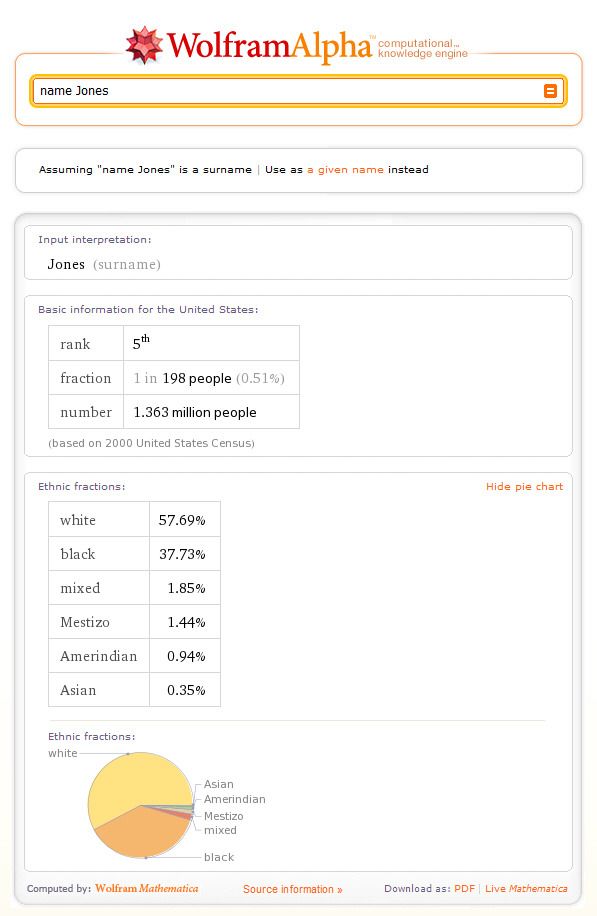
Task: Click the orange compute button in search box
Action: click(x=550, y=91)
